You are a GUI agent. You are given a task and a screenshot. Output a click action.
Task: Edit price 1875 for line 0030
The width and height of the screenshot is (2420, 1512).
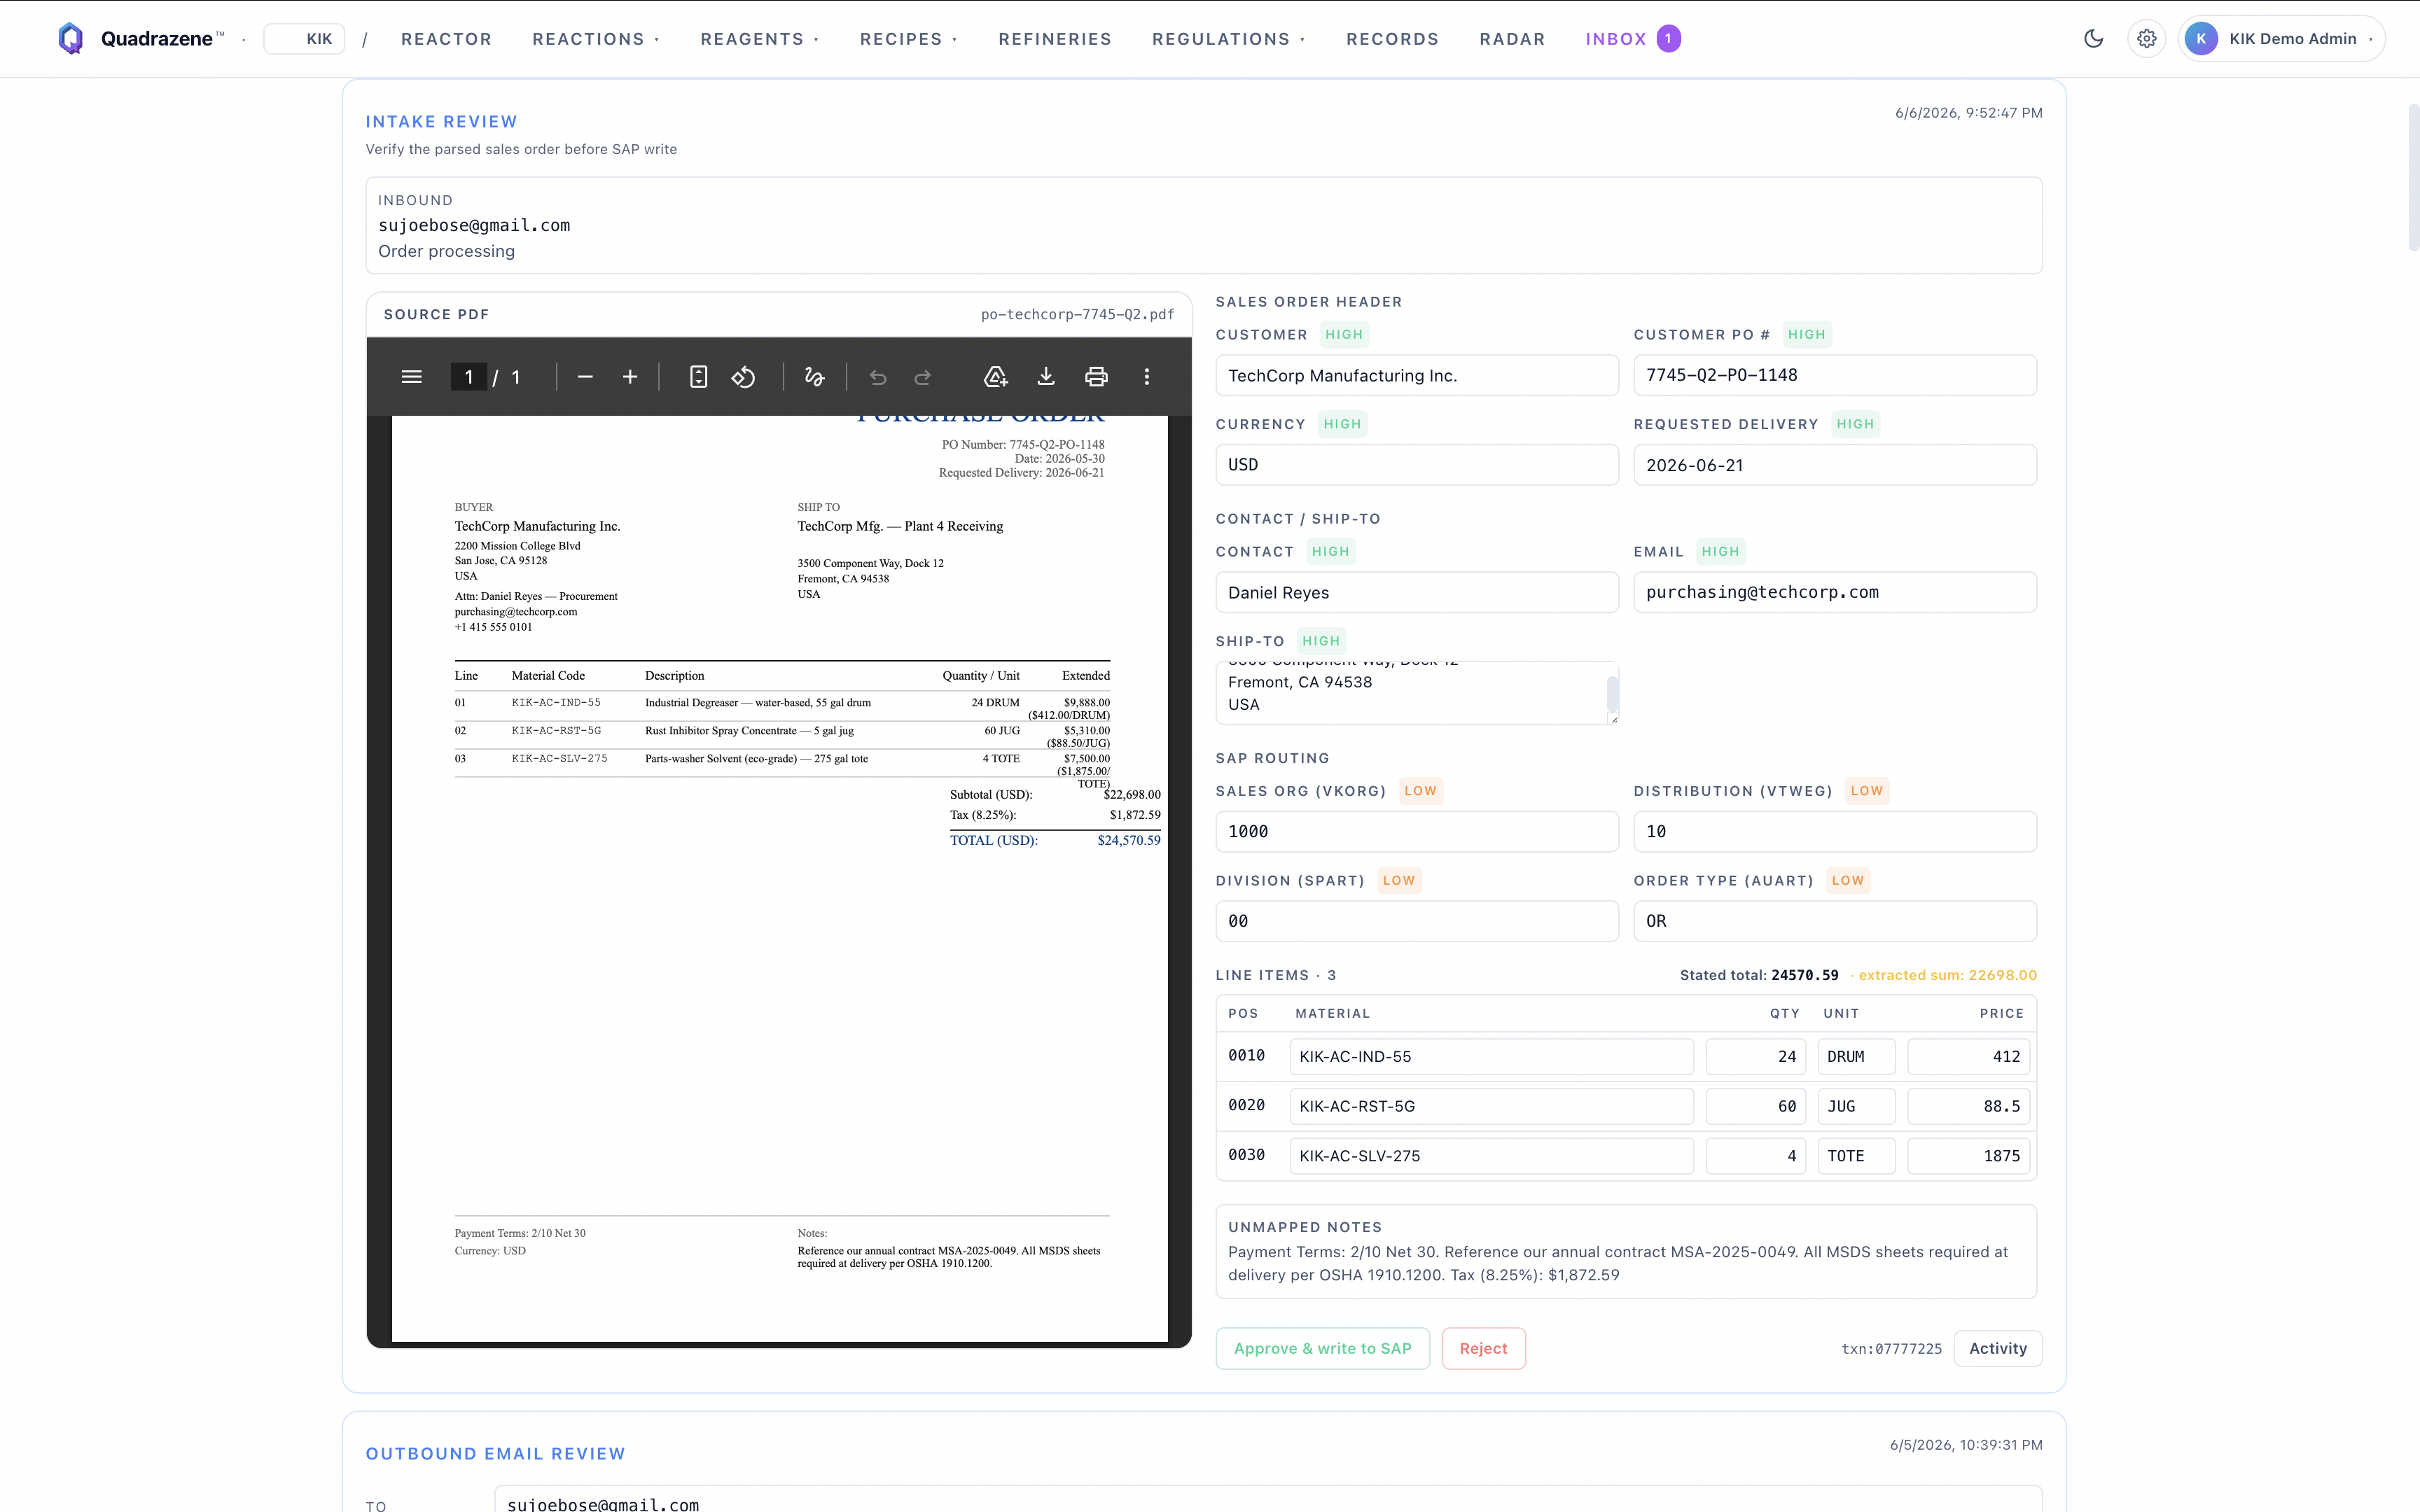[x=1968, y=1156]
